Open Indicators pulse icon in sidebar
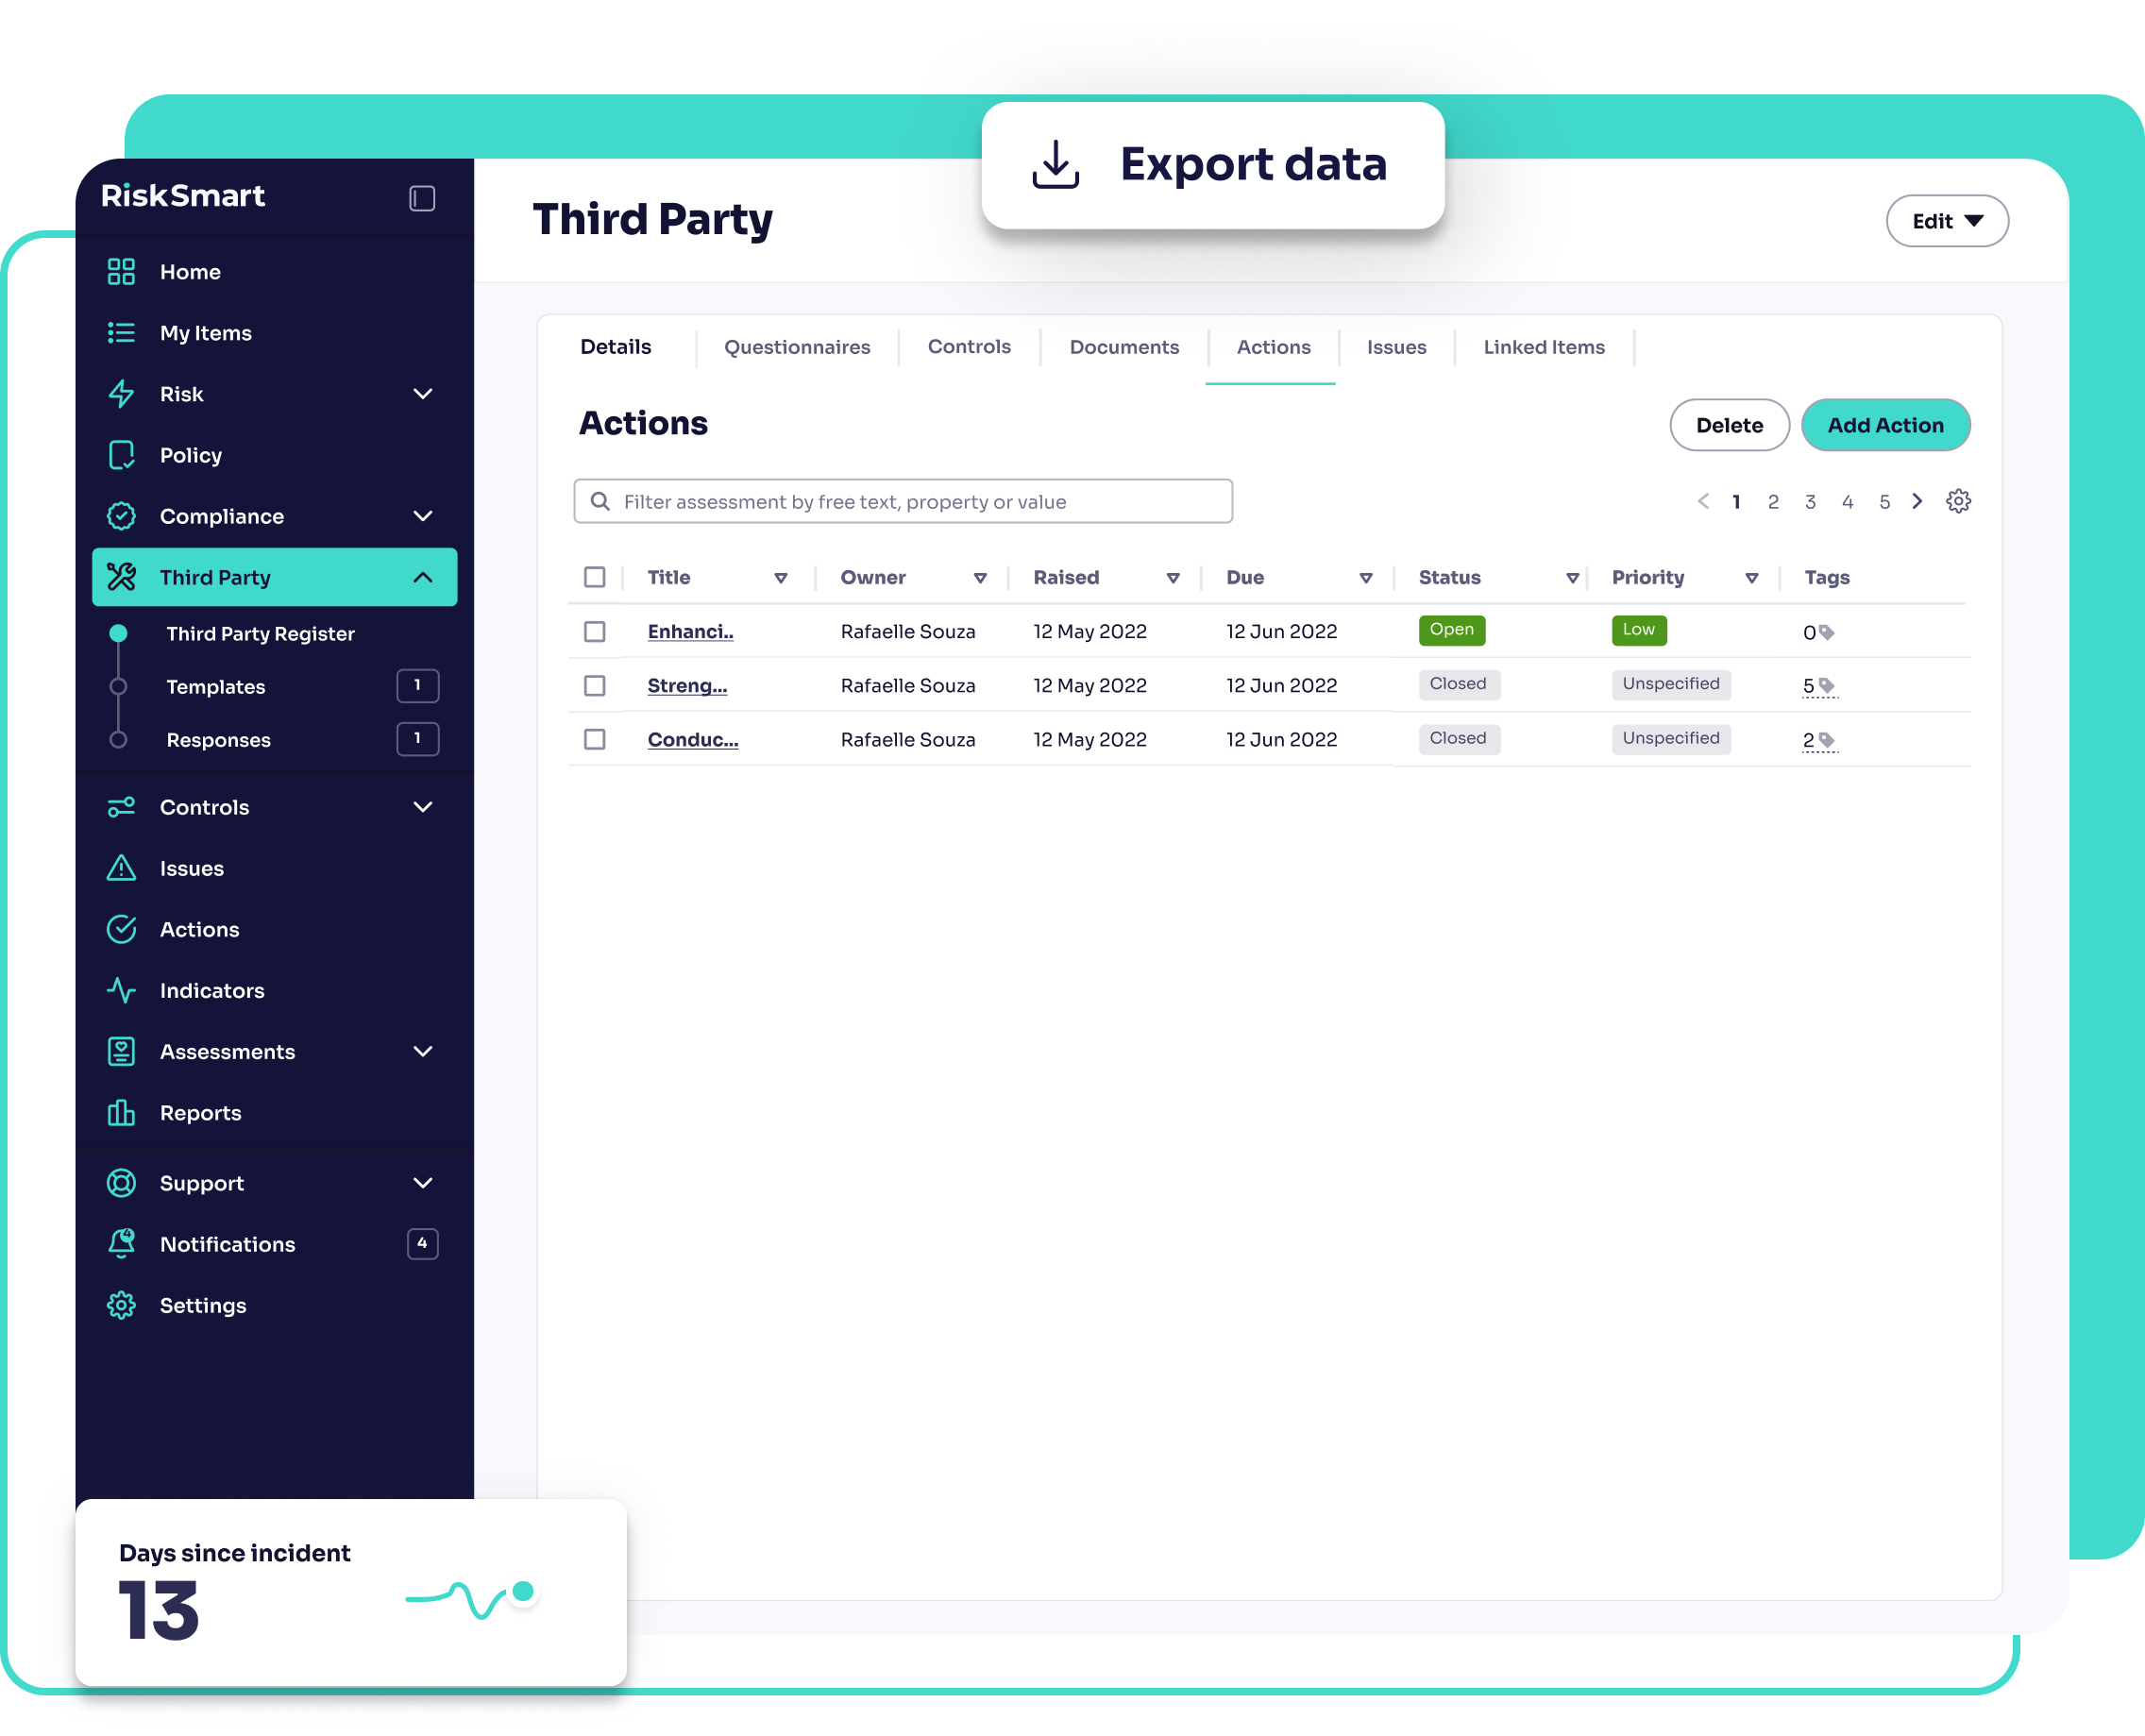Viewport: 2145px width, 1736px height. click(121, 990)
